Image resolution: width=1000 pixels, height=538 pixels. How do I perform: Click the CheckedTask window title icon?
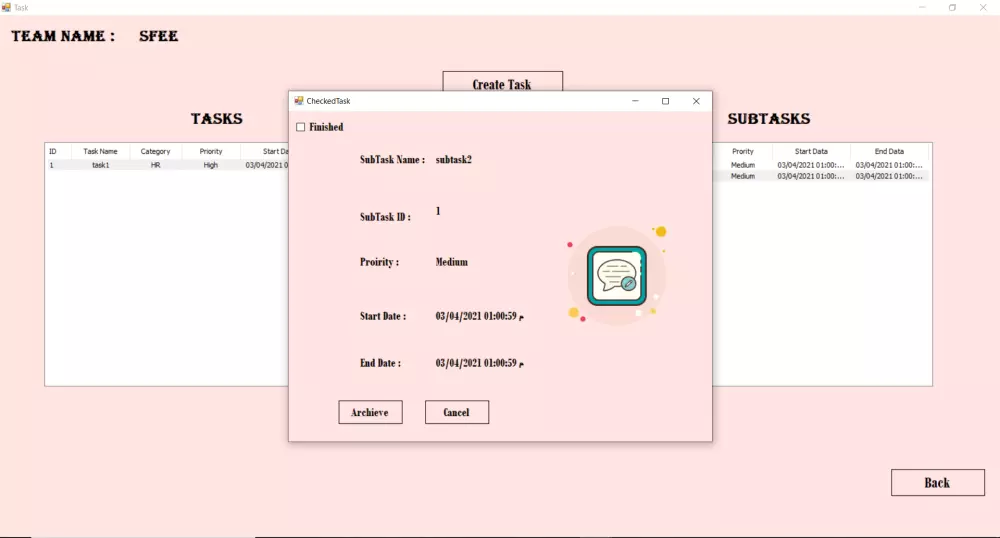298,101
